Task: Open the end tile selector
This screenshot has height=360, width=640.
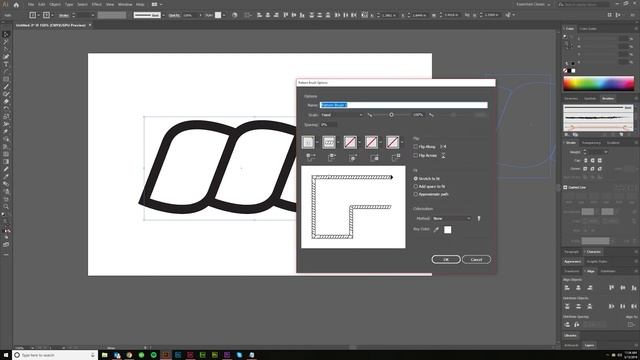Action: pos(393,142)
